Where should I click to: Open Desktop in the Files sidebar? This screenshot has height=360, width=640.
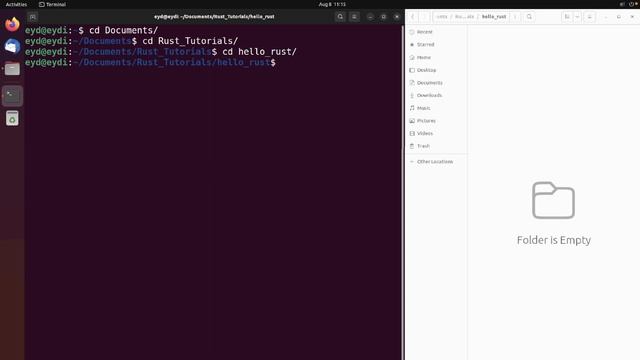coord(436,70)
